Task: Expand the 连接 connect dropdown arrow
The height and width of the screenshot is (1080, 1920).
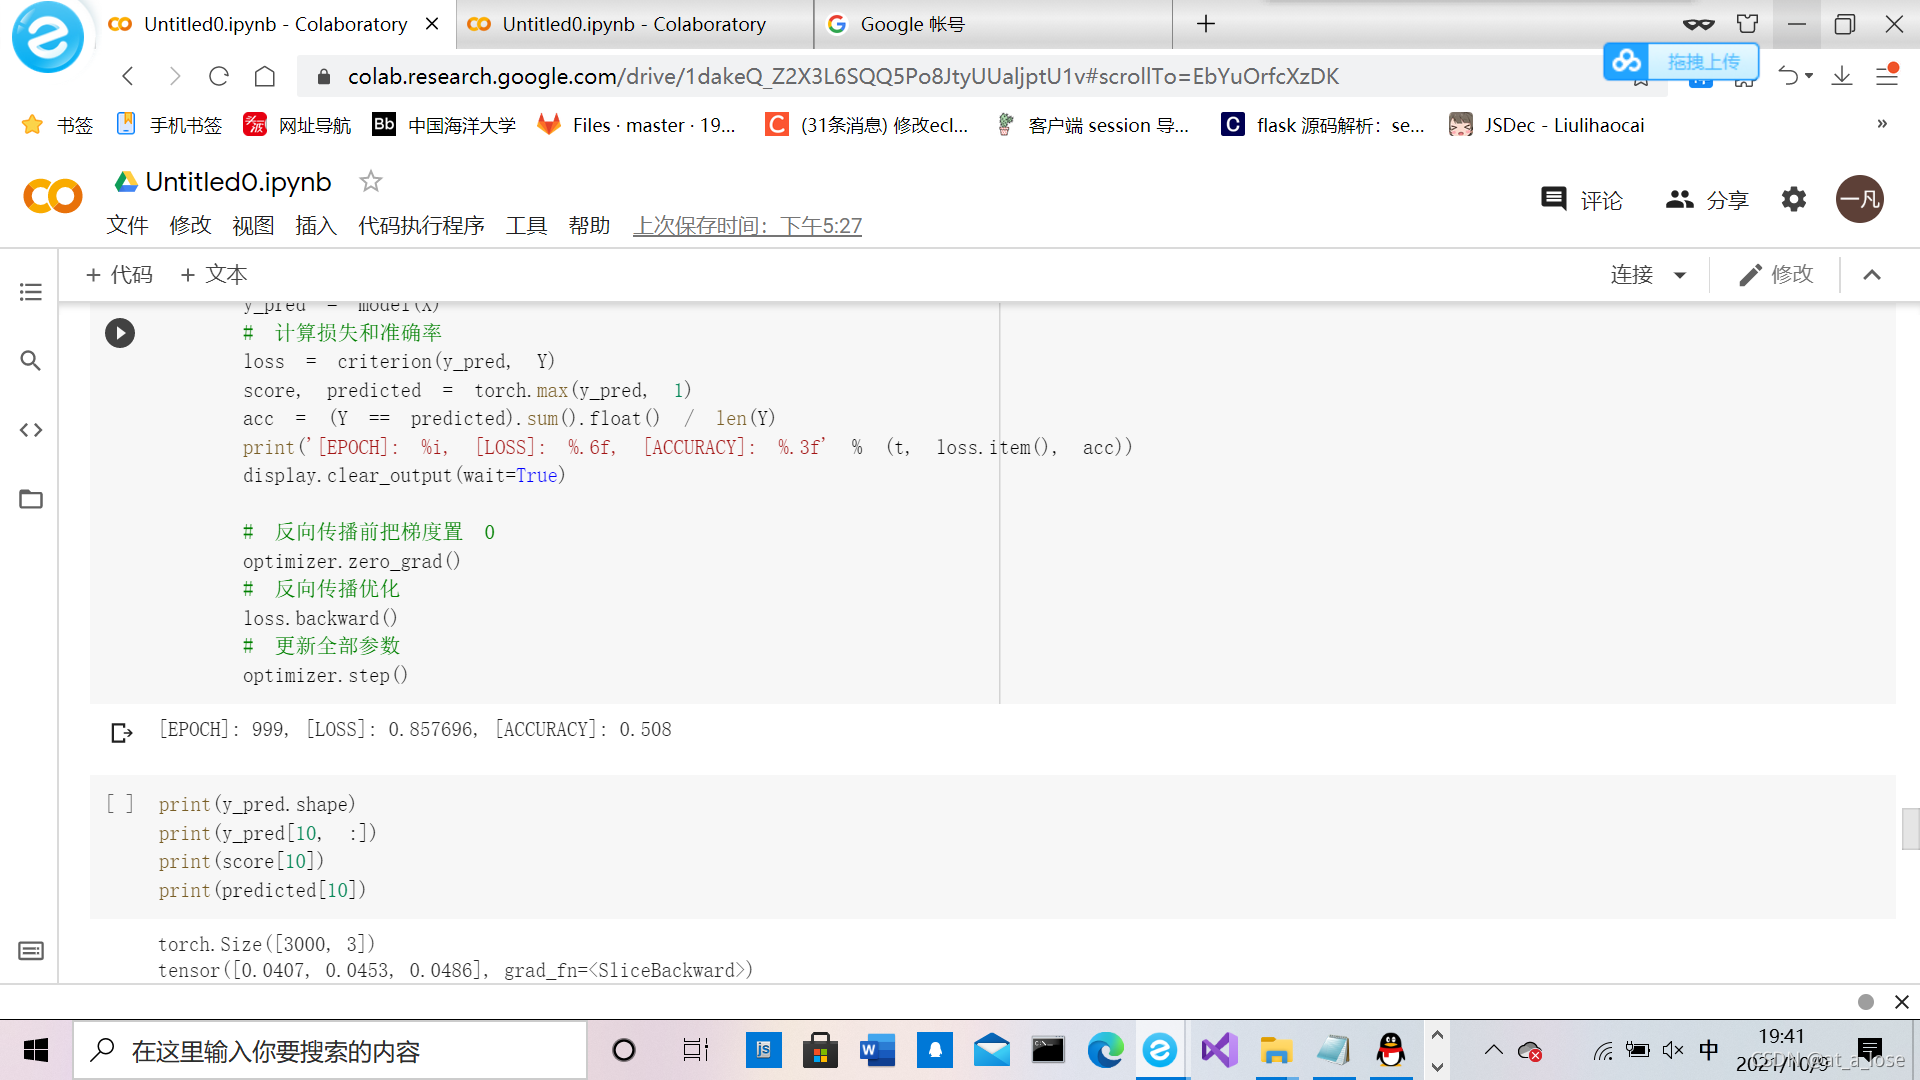Action: pyautogui.click(x=1680, y=275)
